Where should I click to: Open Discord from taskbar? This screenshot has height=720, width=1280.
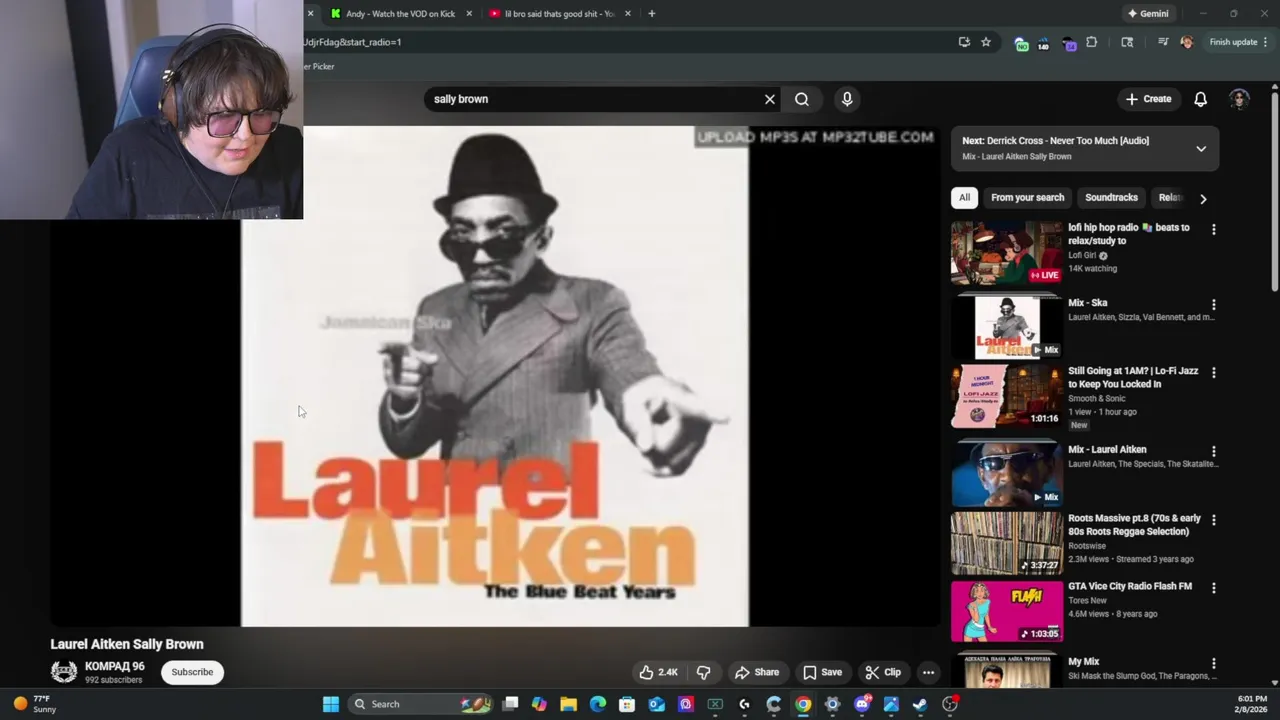coord(862,704)
